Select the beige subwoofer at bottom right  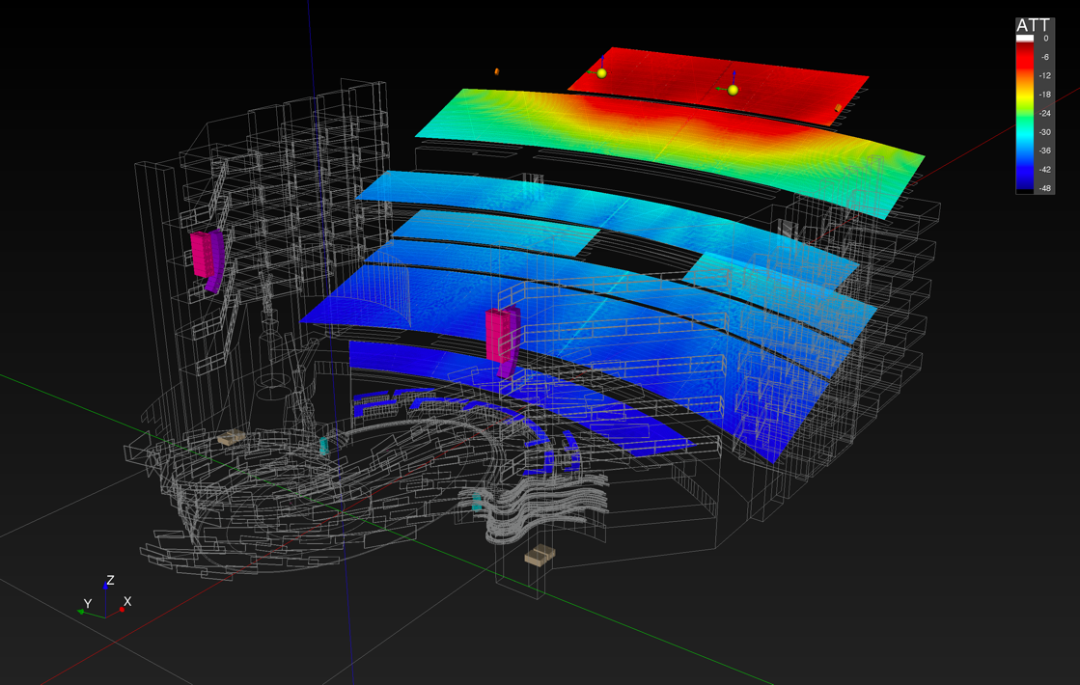[x=539, y=554]
